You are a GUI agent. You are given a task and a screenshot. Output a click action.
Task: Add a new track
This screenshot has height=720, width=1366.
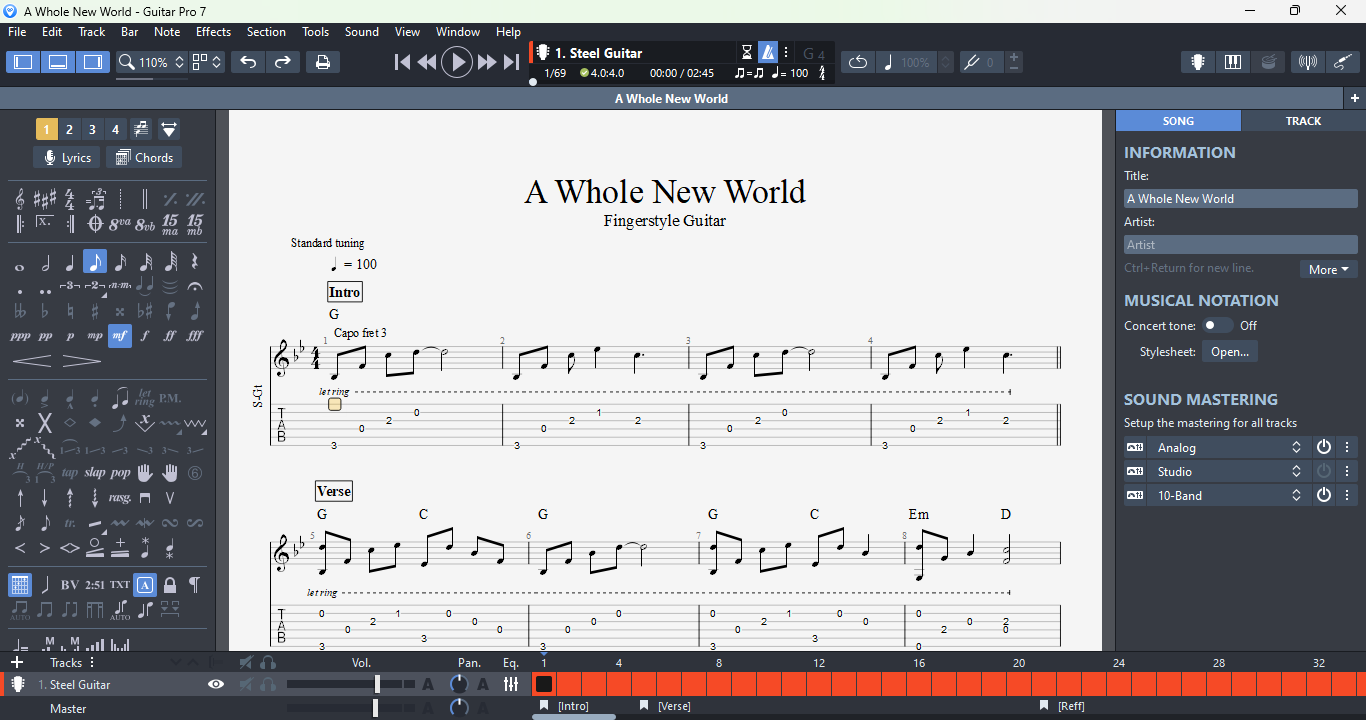17,662
